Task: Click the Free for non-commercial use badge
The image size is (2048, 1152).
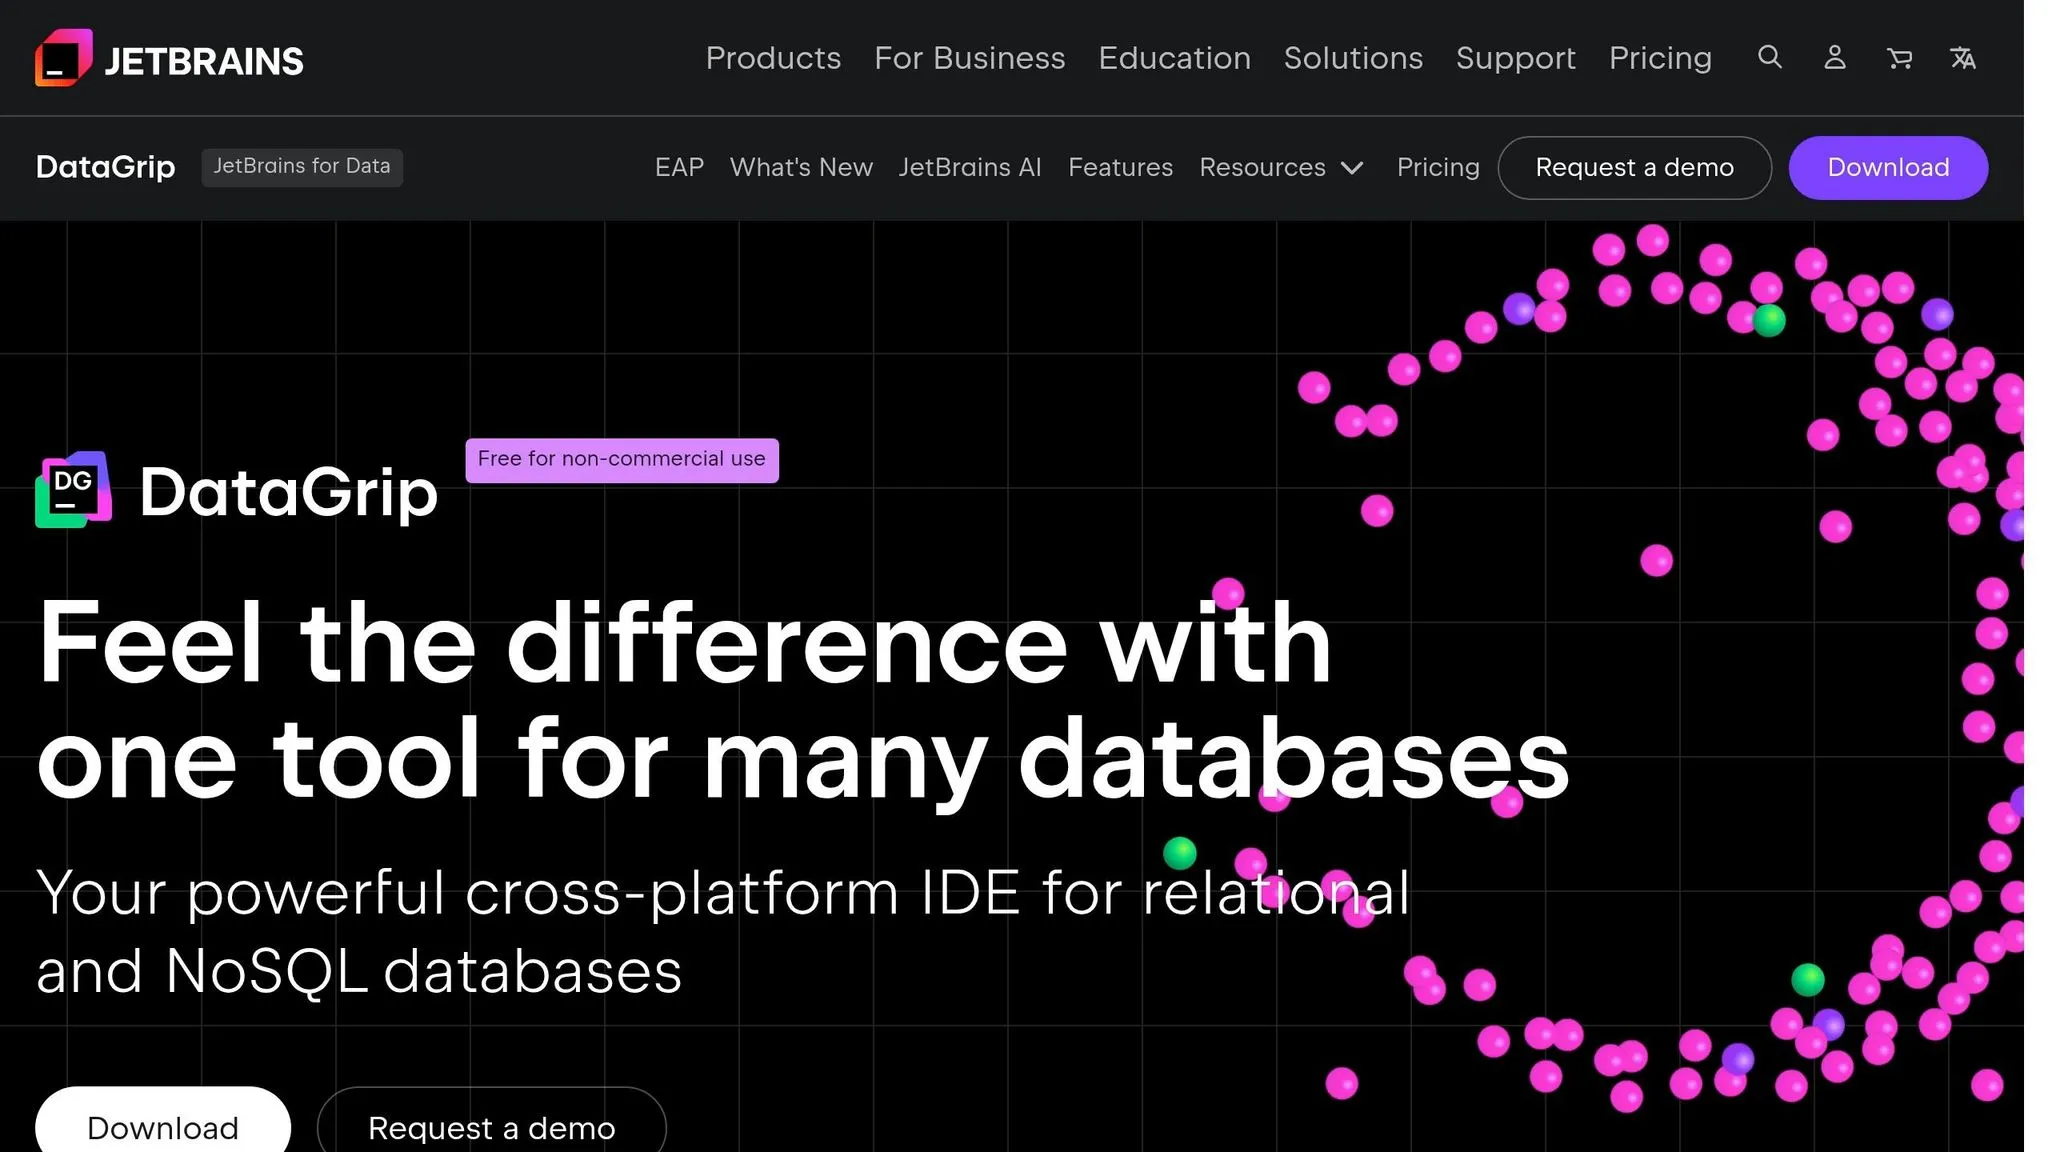Action: 621,460
